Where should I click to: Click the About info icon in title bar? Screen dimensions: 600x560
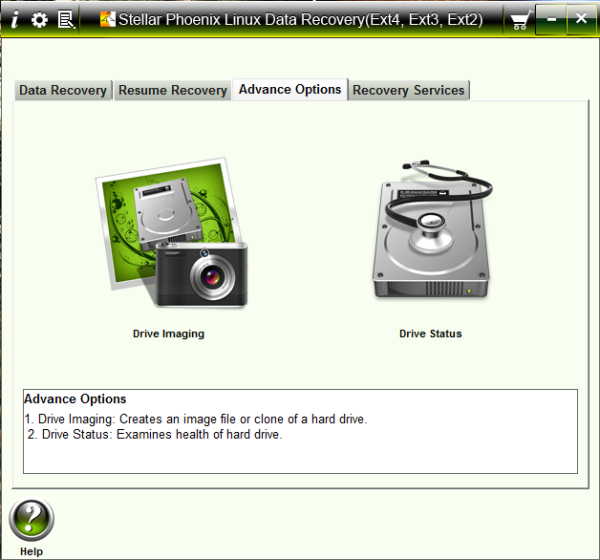click(14, 19)
